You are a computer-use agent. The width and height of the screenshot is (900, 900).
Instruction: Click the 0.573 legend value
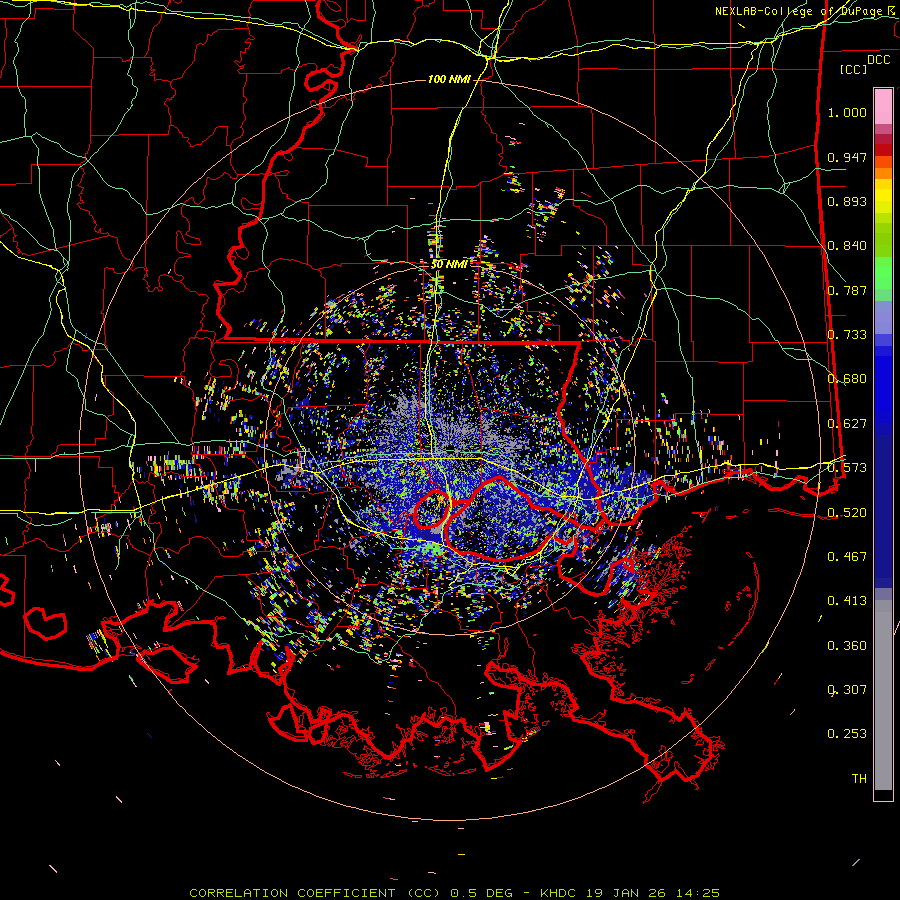pyautogui.click(x=847, y=468)
